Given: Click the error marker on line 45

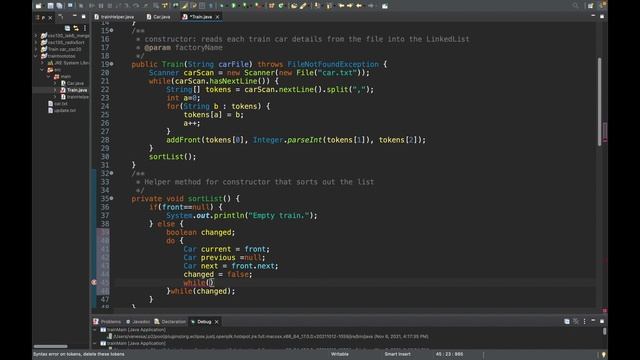Looking at the screenshot, I should [94, 282].
